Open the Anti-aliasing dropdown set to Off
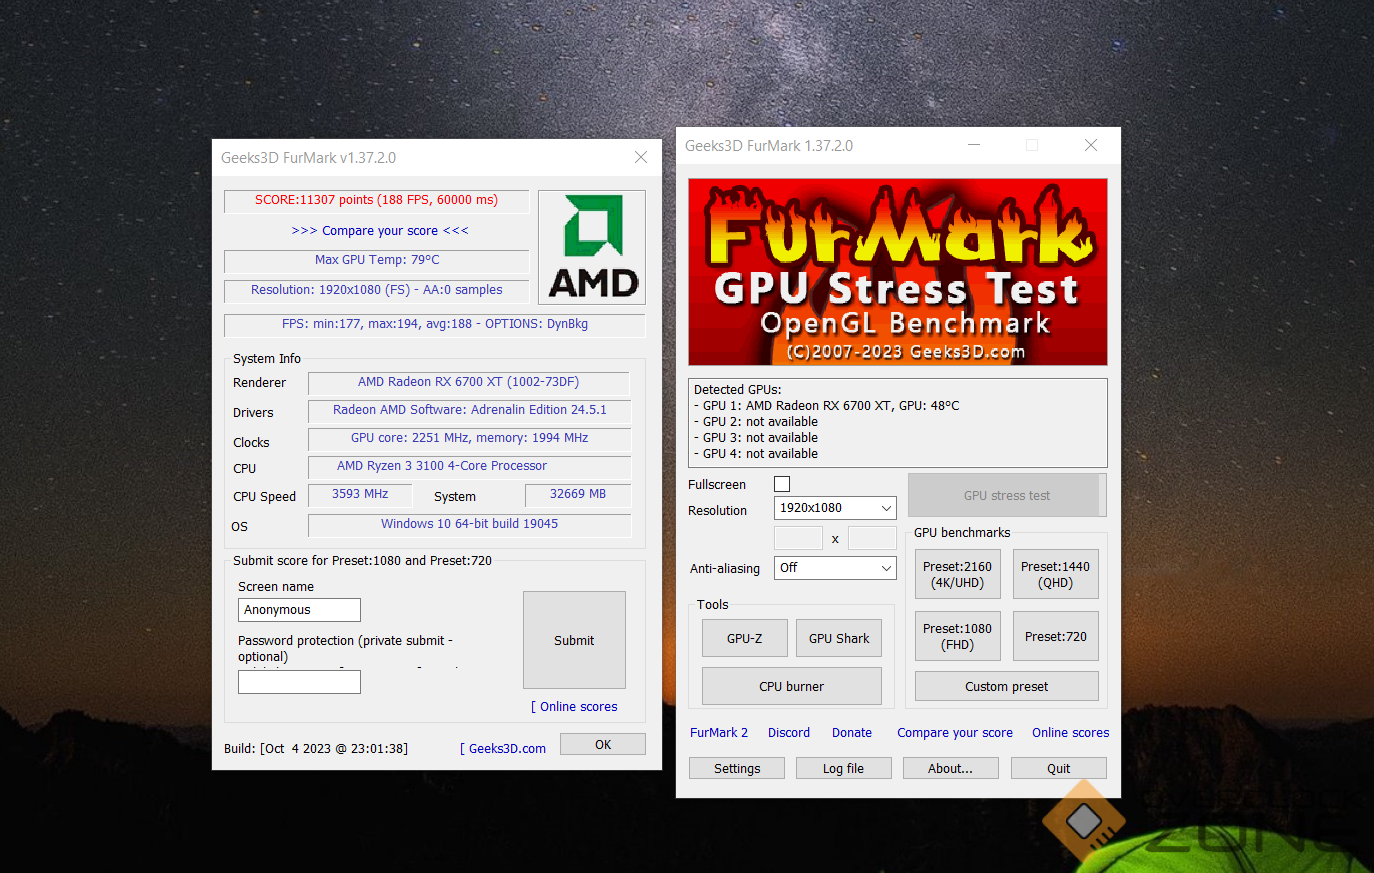This screenshot has height=873, width=1374. pyautogui.click(x=835, y=568)
